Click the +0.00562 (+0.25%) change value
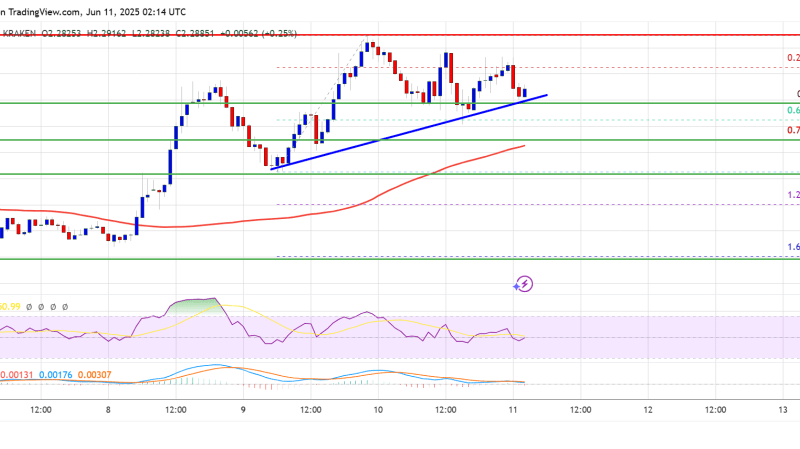Screen dimensions: 800x449 (x=258, y=33)
